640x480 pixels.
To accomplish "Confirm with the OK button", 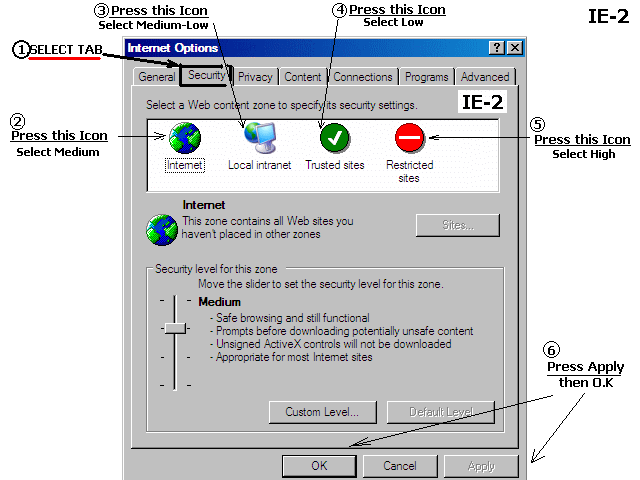I will (319, 466).
